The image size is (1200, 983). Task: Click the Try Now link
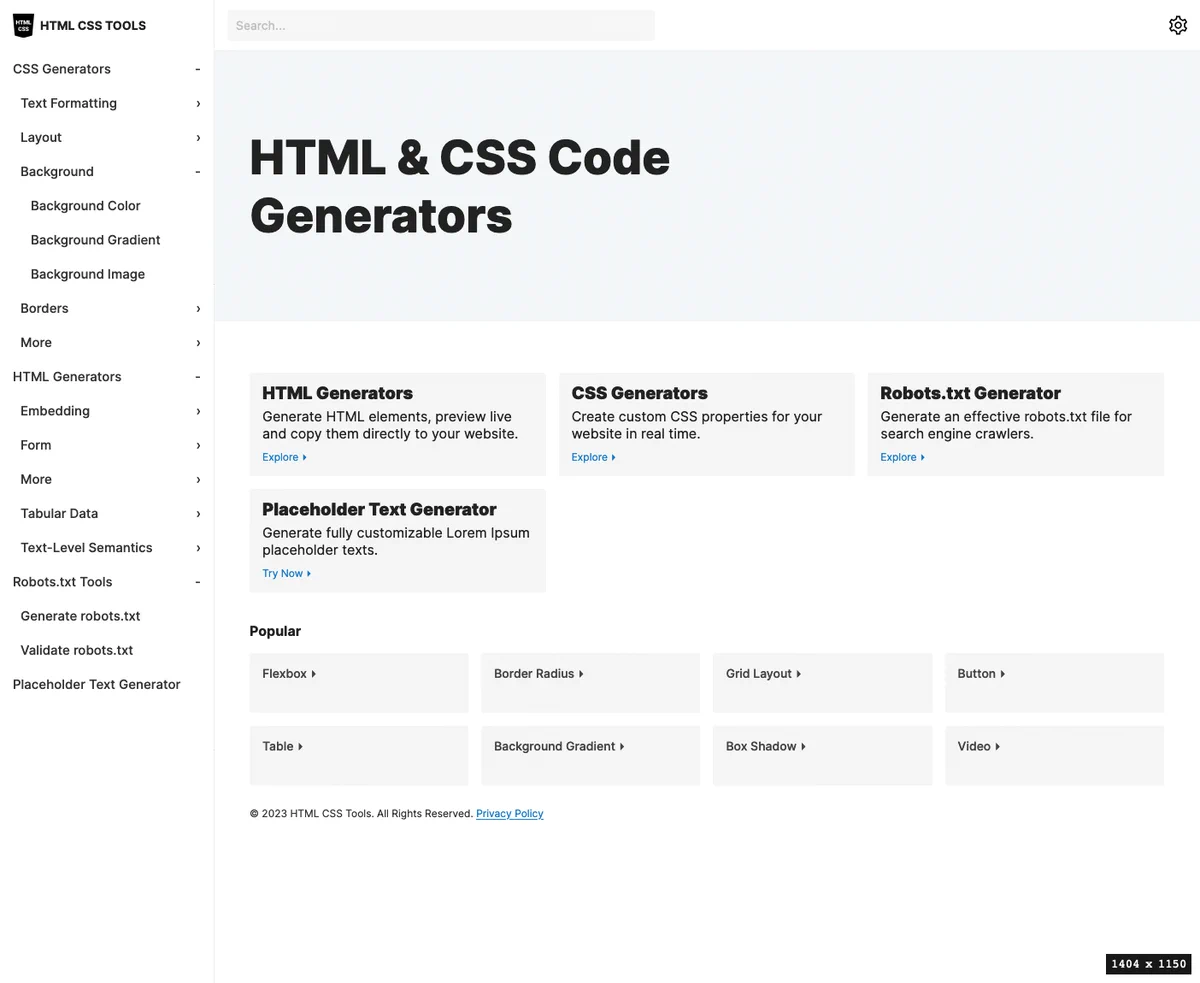coord(286,573)
